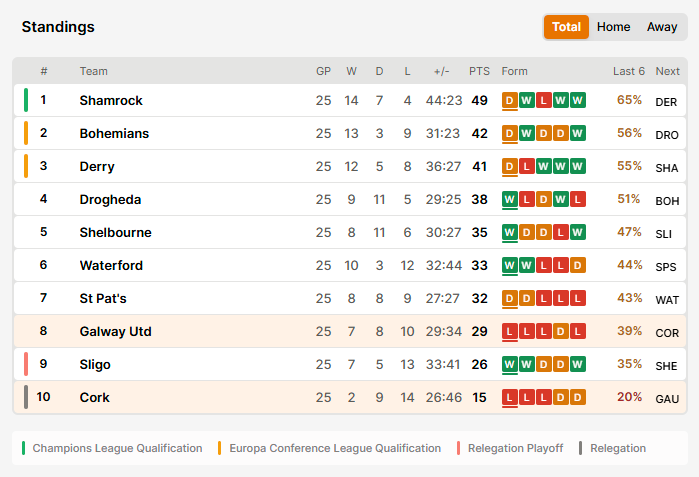This screenshot has width=699, height=477.
Task: Switch to Home standings tab
Action: pyautogui.click(x=613, y=27)
